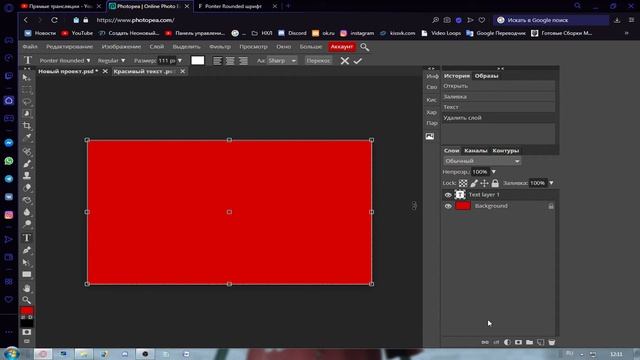Switch to Каналы tab
Viewport: 640px width, 360px height.
pos(476,151)
